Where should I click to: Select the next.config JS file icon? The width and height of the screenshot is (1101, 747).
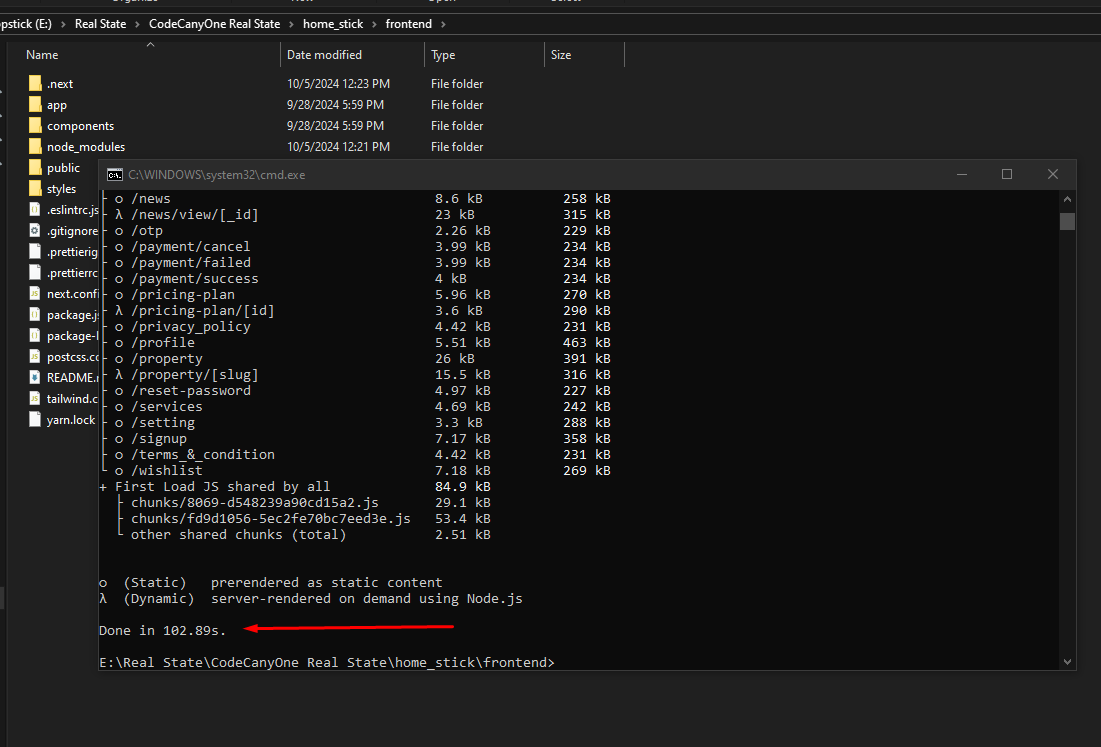pyautogui.click(x=34, y=293)
